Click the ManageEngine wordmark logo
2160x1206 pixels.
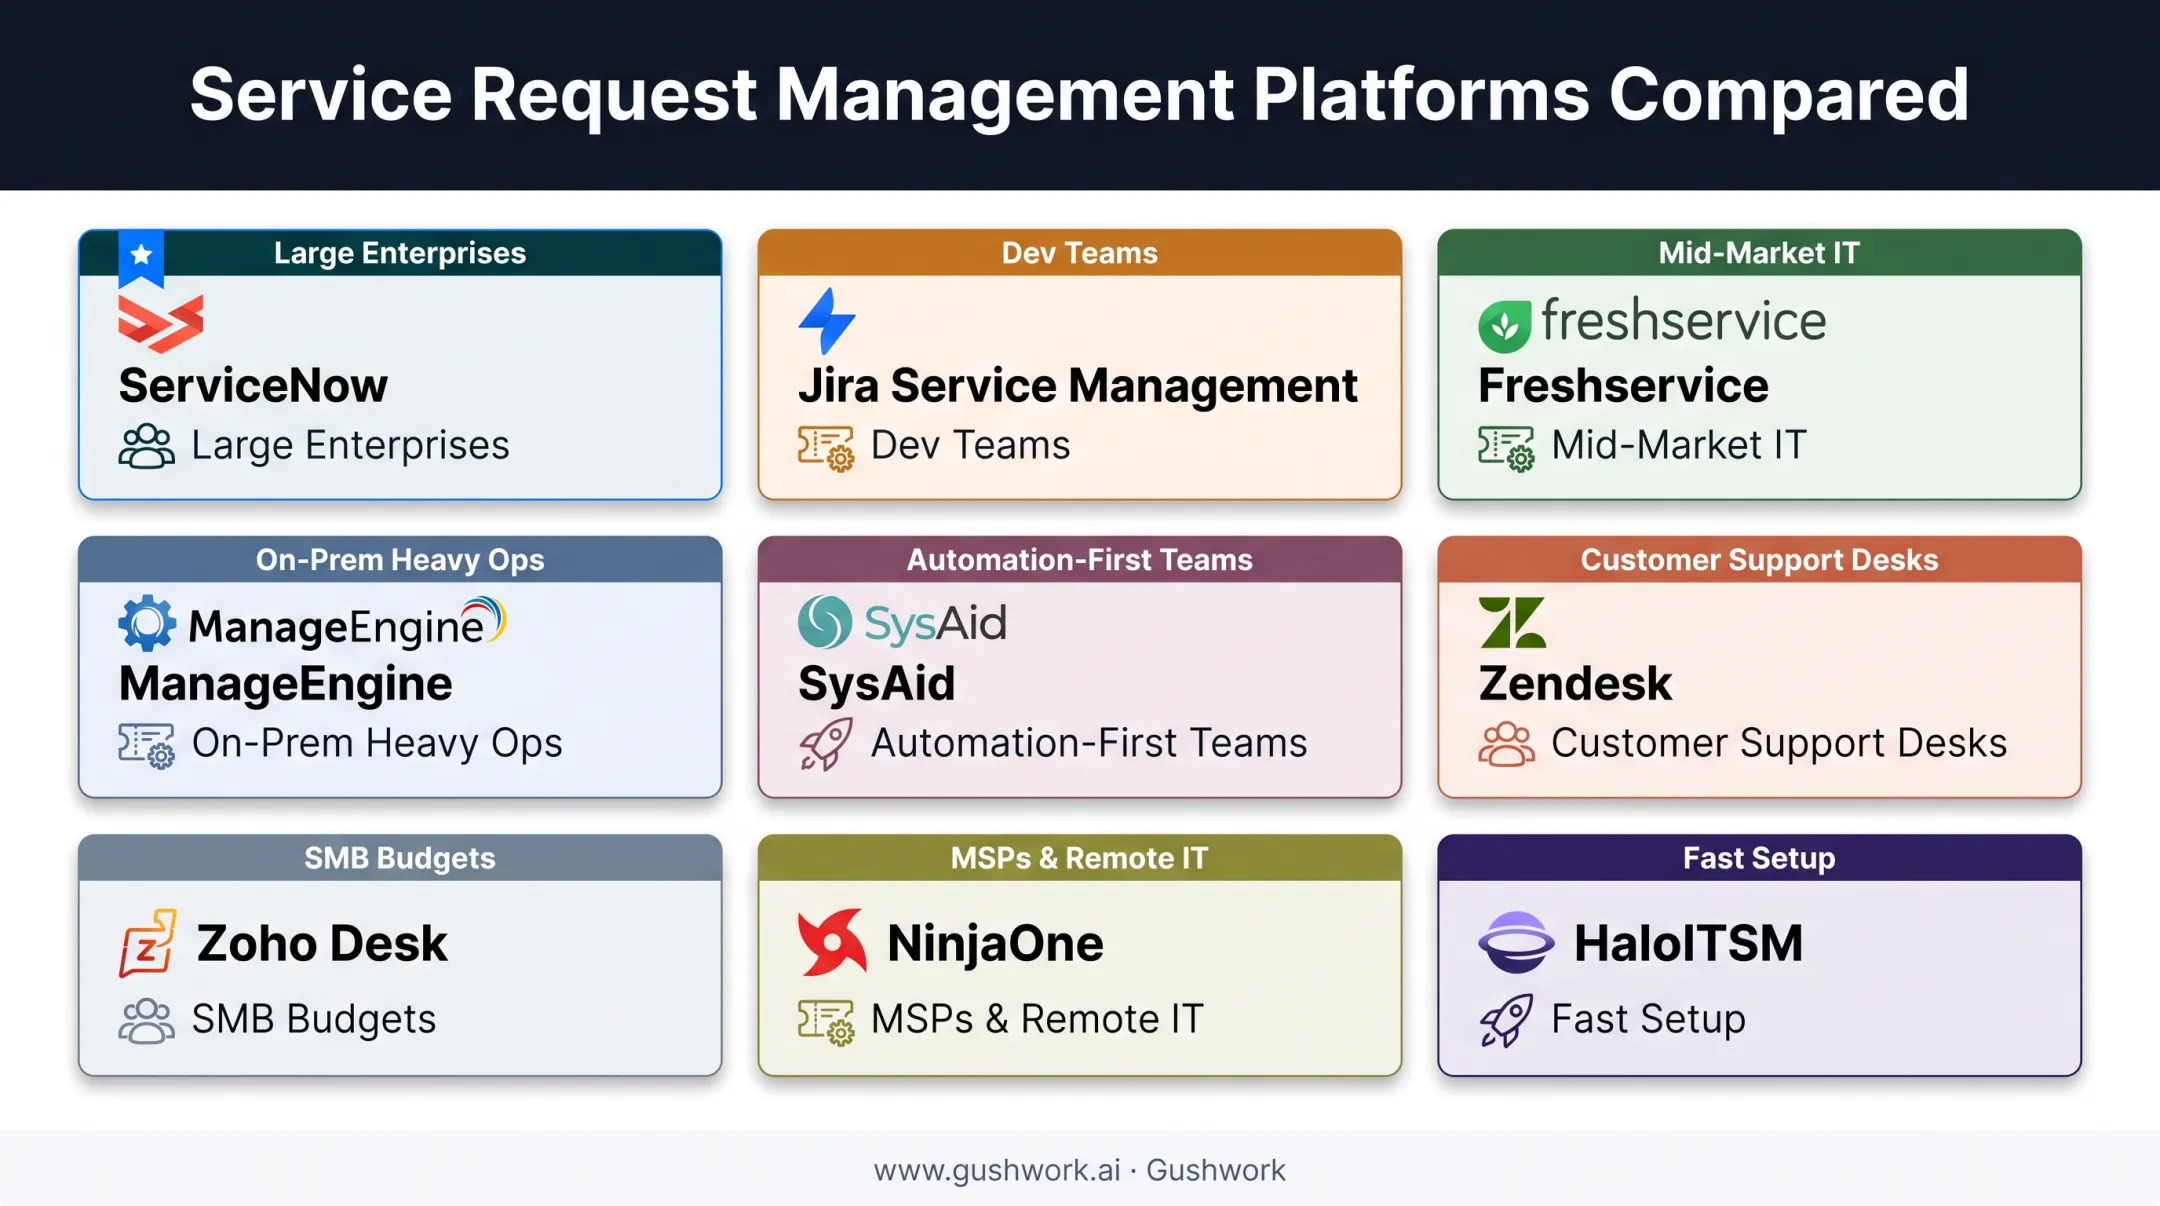click(347, 624)
